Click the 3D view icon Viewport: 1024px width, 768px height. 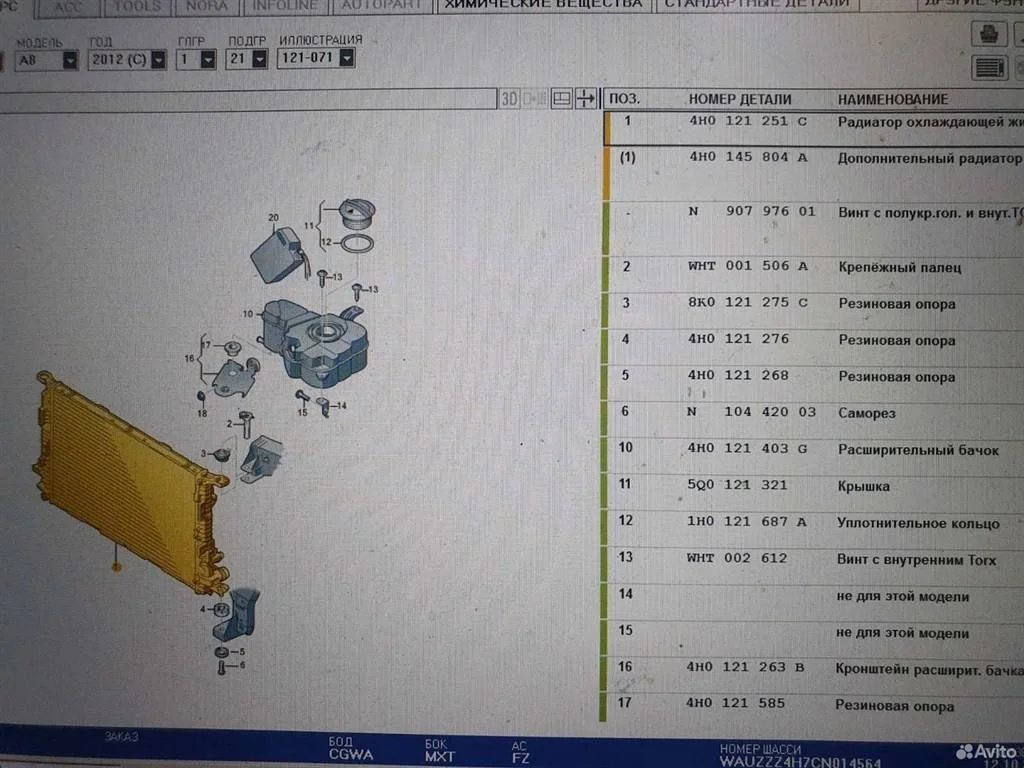pos(510,98)
